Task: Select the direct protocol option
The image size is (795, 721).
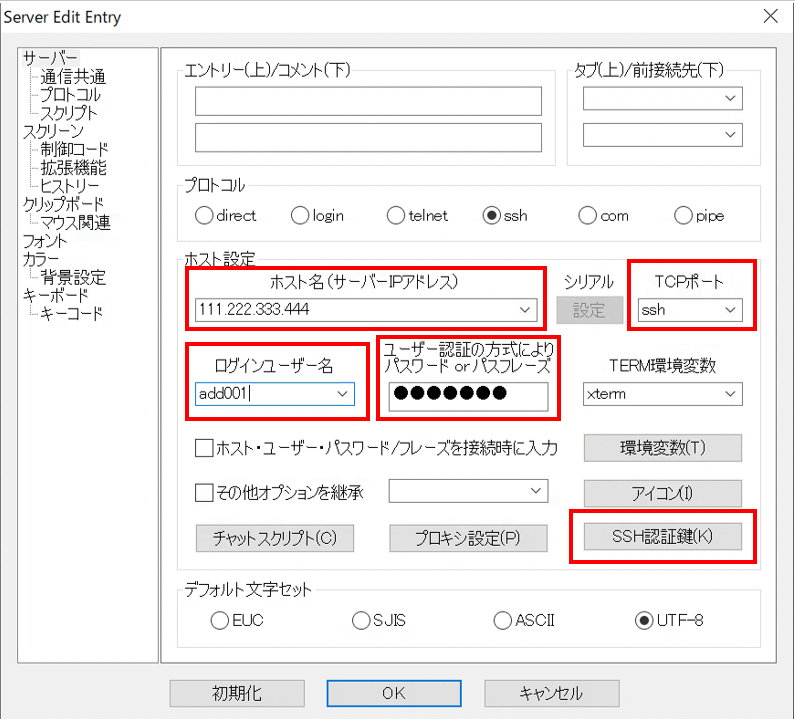Action: [204, 215]
